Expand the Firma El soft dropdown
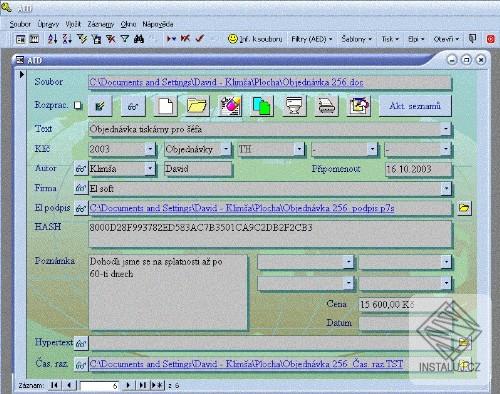 [x=446, y=189]
